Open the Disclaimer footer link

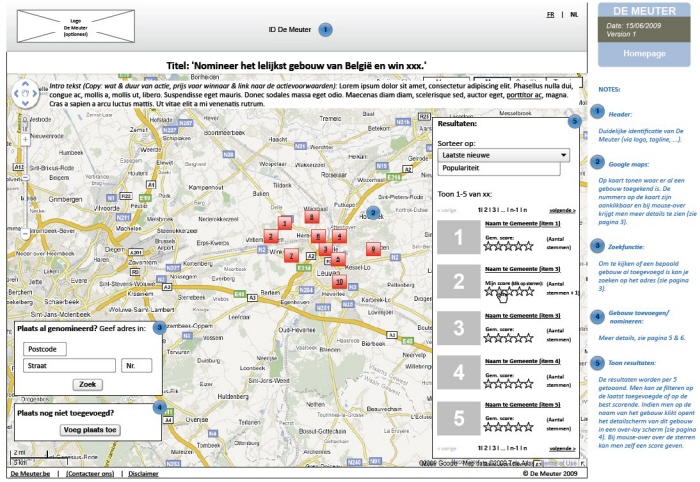click(143, 474)
